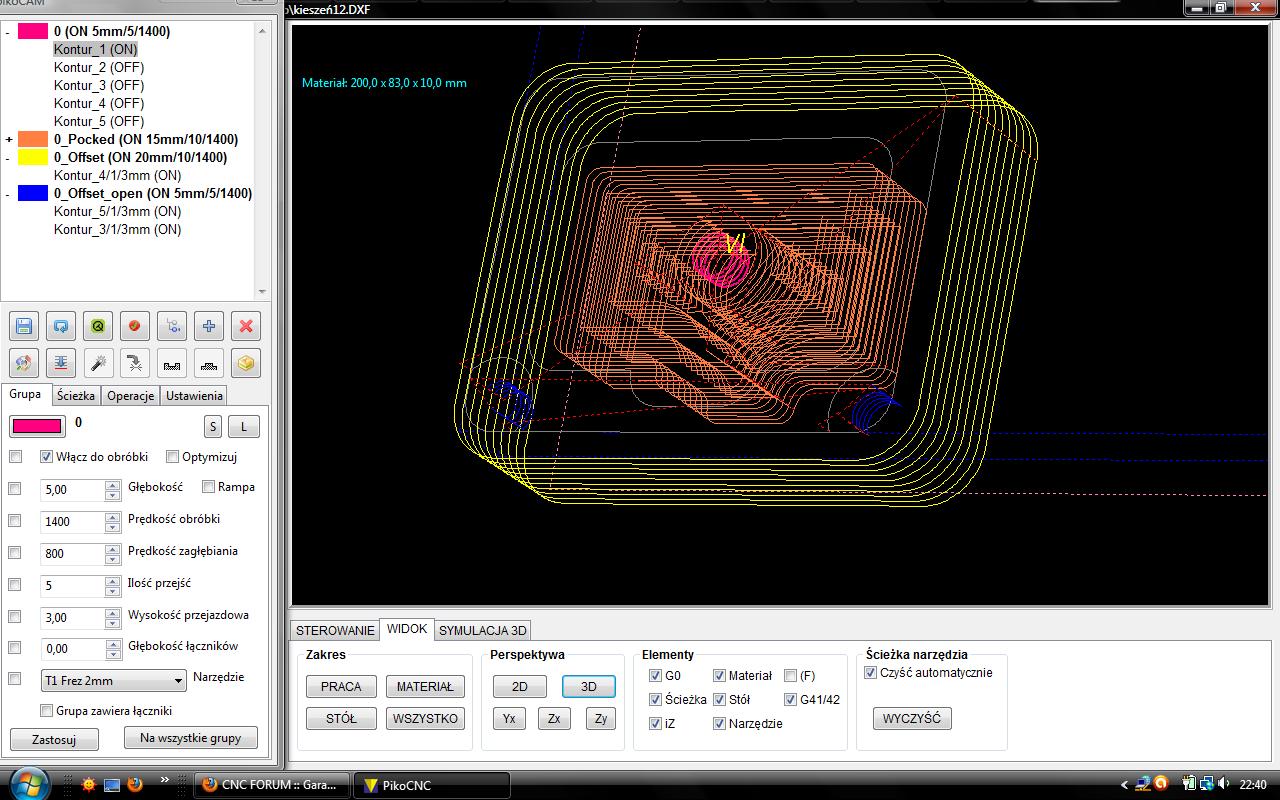The width and height of the screenshot is (1280, 800).
Task: Decrease Wysokość przejazdowa spinner down
Action: tap(112, 623)
